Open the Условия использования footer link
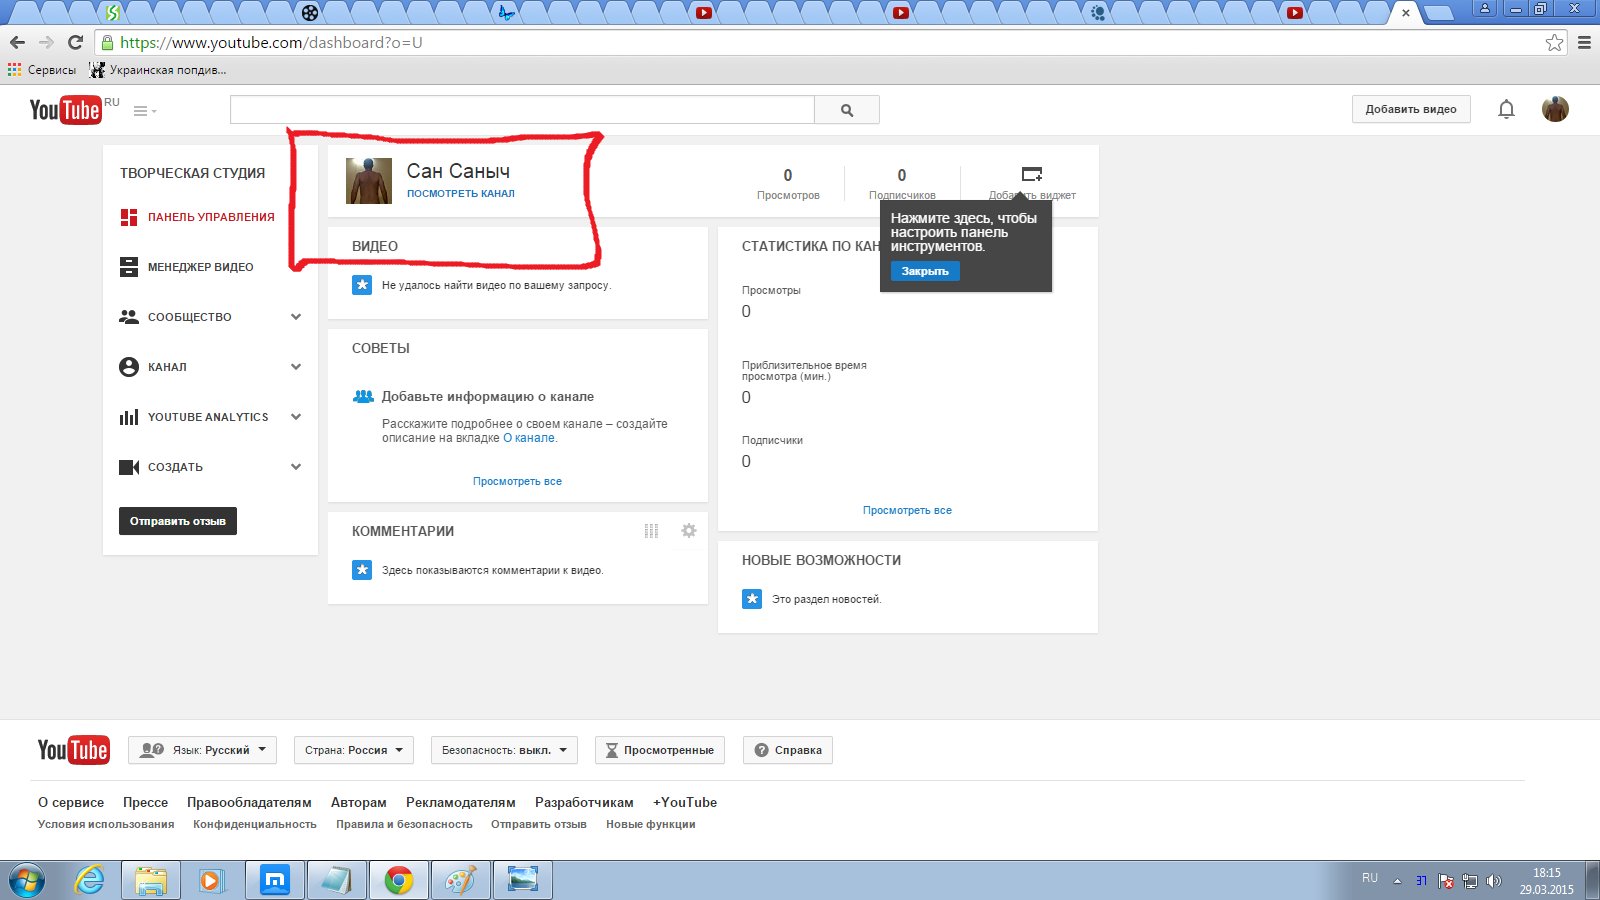This screenshot has height=900, width=1600. pyautogui.click(x=106, y=824)
